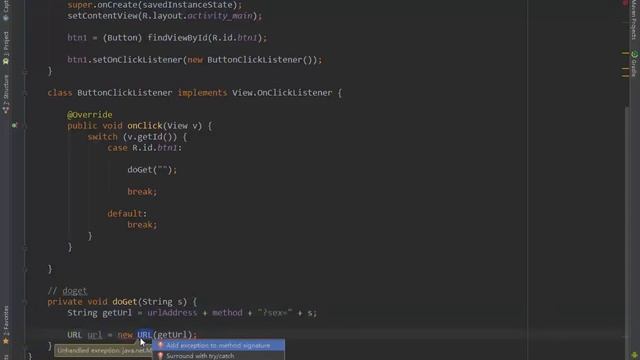Click the @Override annotation
The height and width of the screenshot is (360, 640).
(90, 115)
